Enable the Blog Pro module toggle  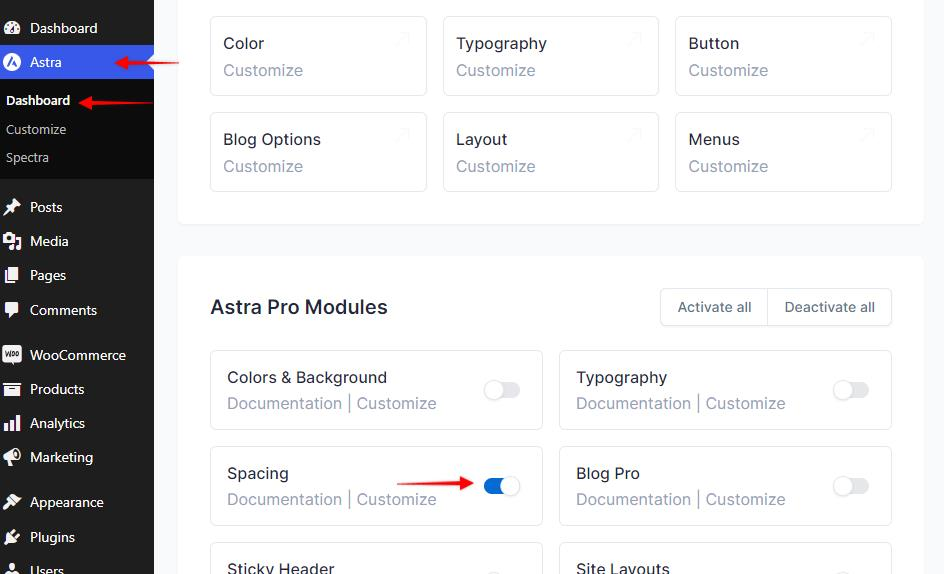[x=850, y=486]
